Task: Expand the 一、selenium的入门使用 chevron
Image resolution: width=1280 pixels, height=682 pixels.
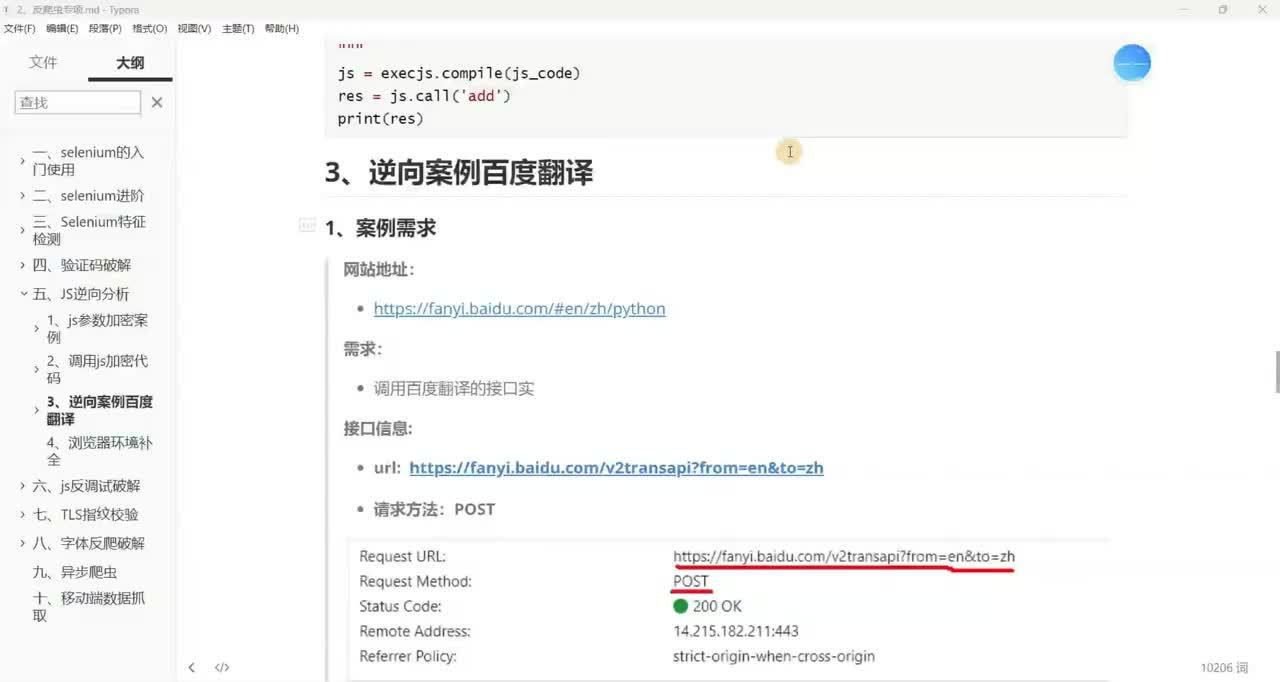Action: [x=23, y=161]
